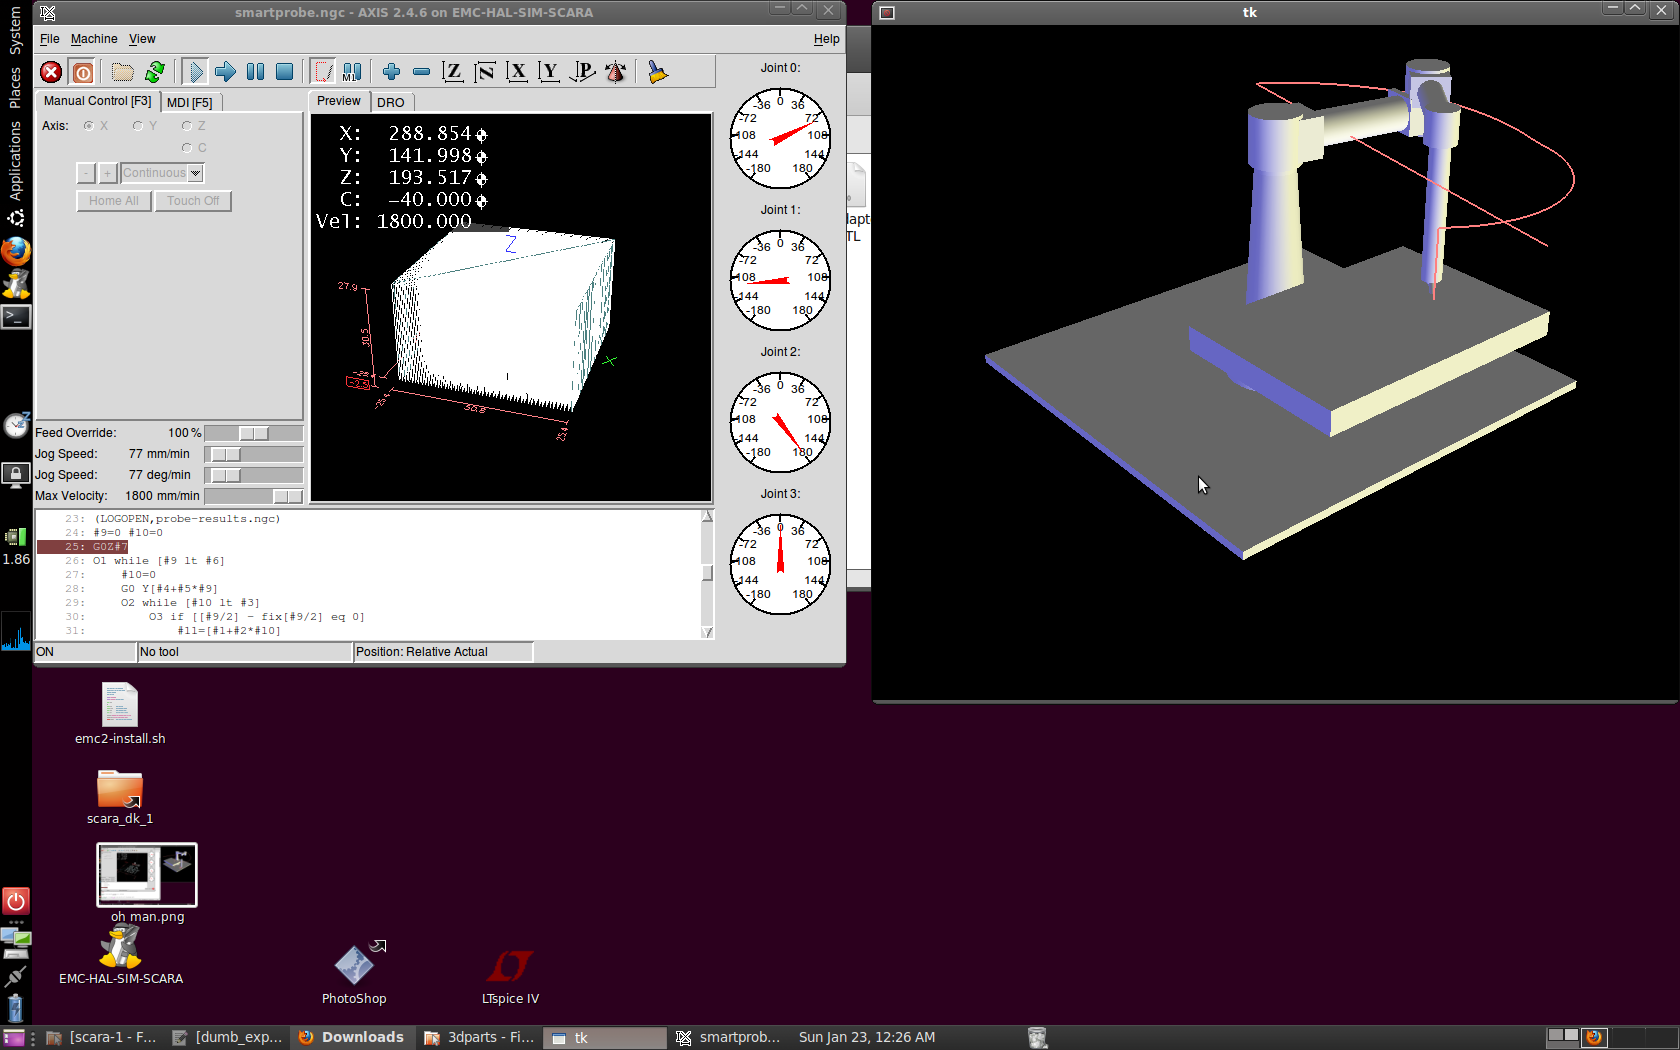Select perspective view for preview

click(x=583, y=72)
